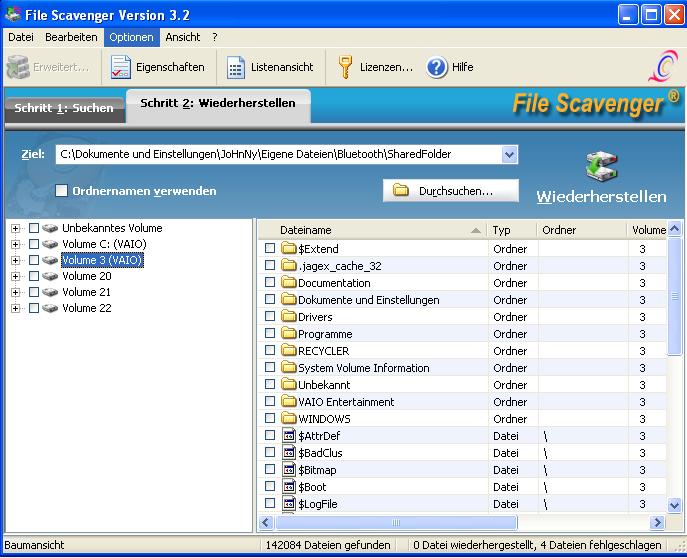Click the scroll up arrow of file list
687x558 pixels.
pyautogui.click(x=675, y=229)
